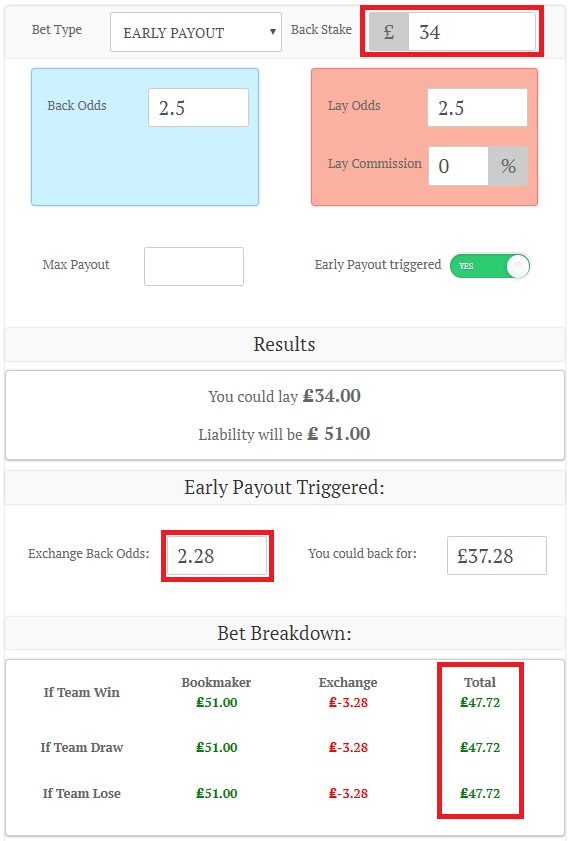This screenshot has height=841, width=571.
Task: Click the 'You could back for' amount box
Action: (x=497, y=556)
